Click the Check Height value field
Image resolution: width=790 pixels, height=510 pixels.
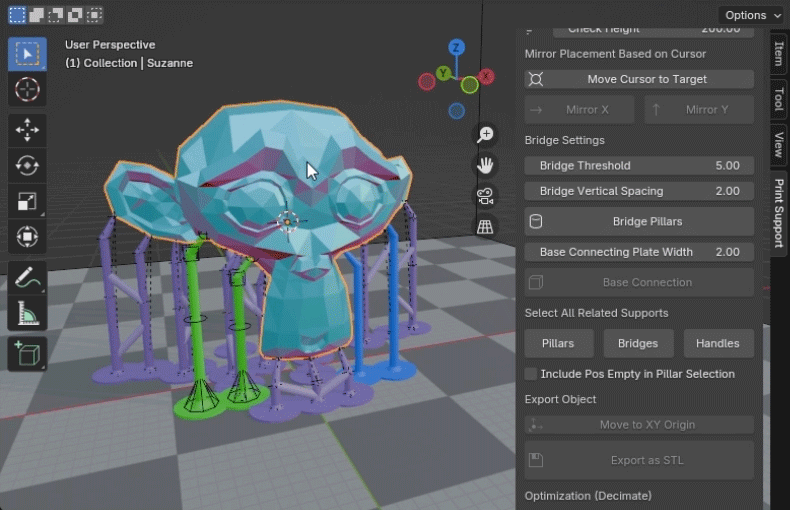(x=653, y=31)
